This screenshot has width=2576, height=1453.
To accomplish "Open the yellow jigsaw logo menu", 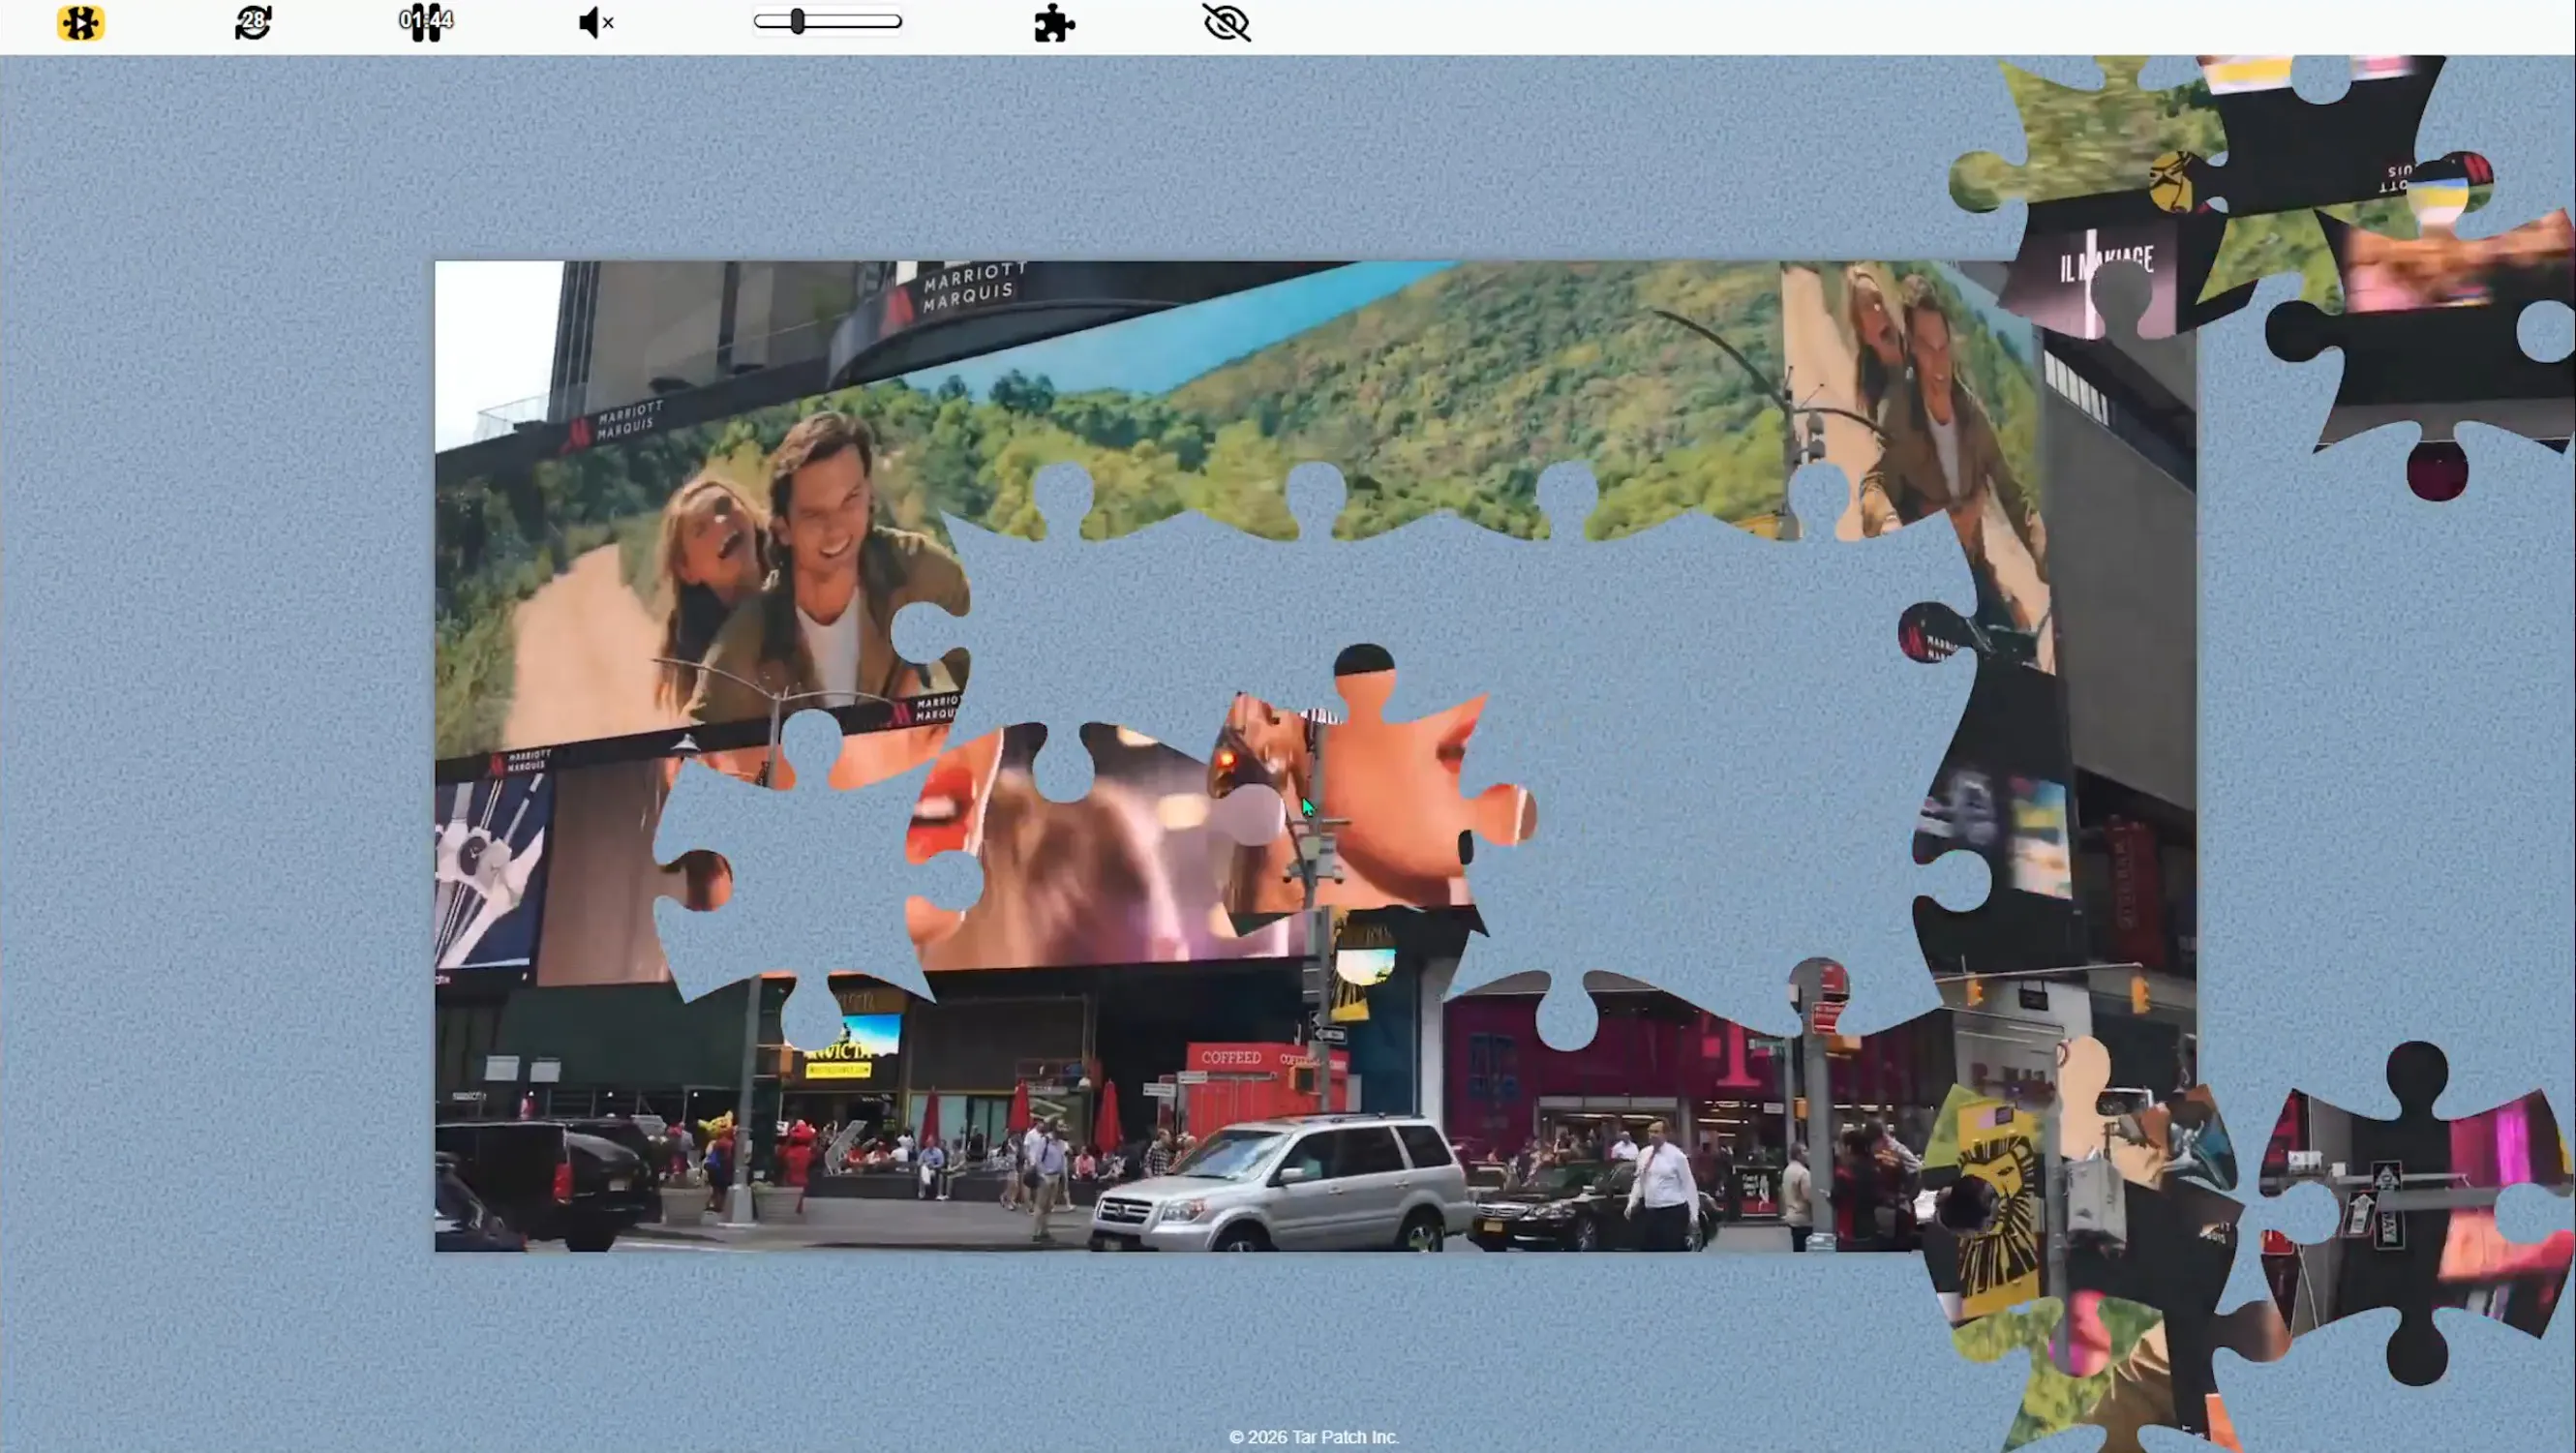I will click(81, 22).
